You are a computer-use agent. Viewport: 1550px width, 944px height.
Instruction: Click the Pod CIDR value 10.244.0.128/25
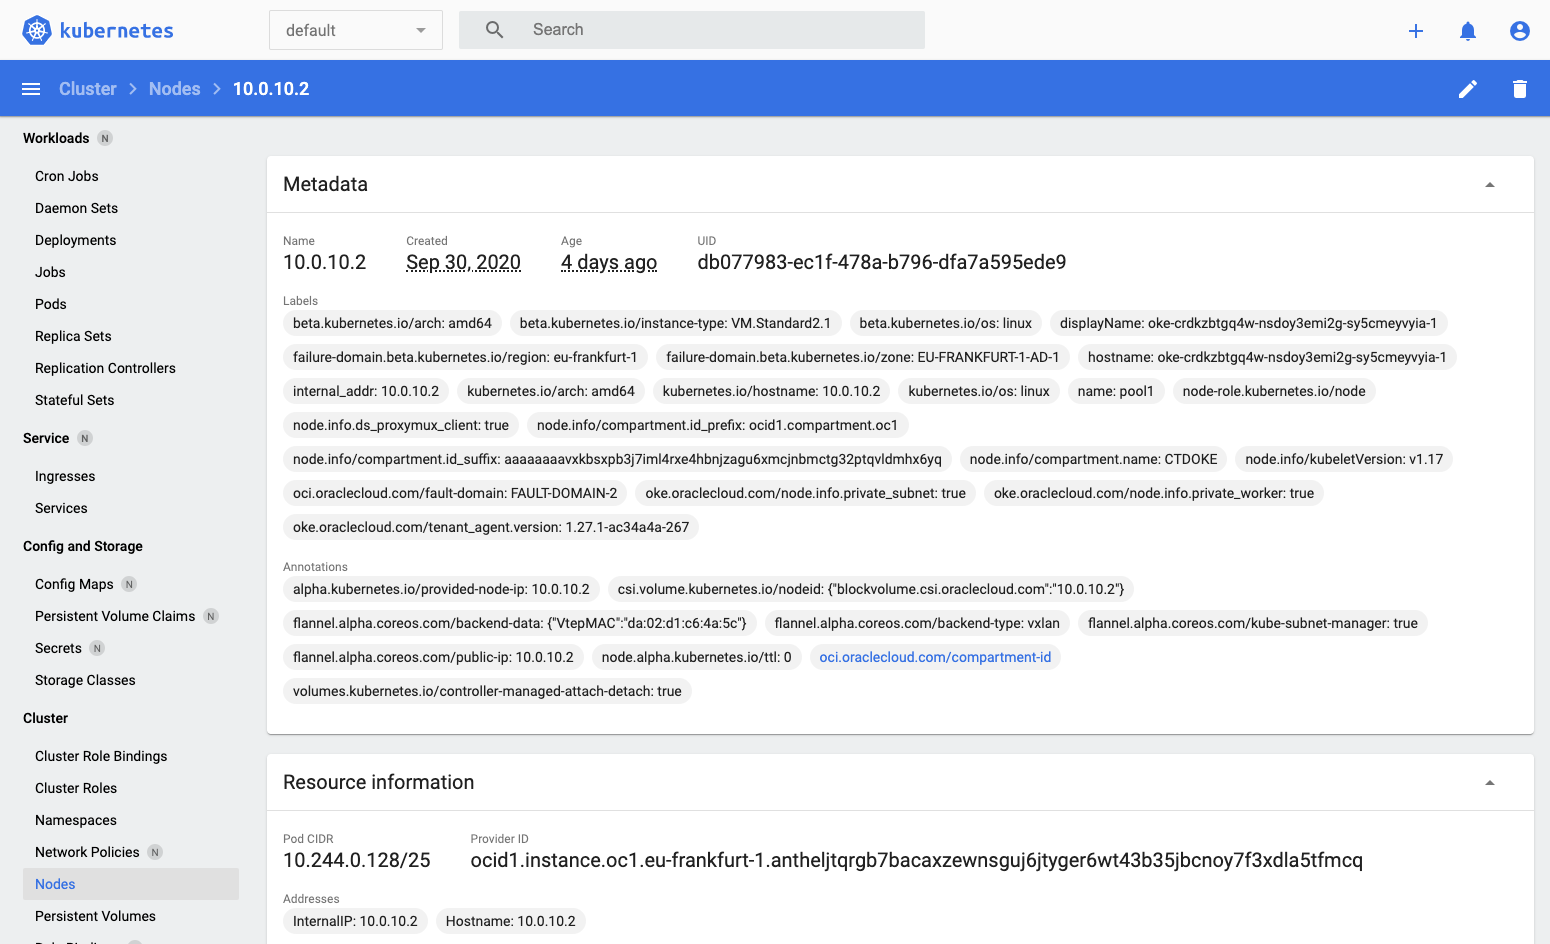click(357, 860)
